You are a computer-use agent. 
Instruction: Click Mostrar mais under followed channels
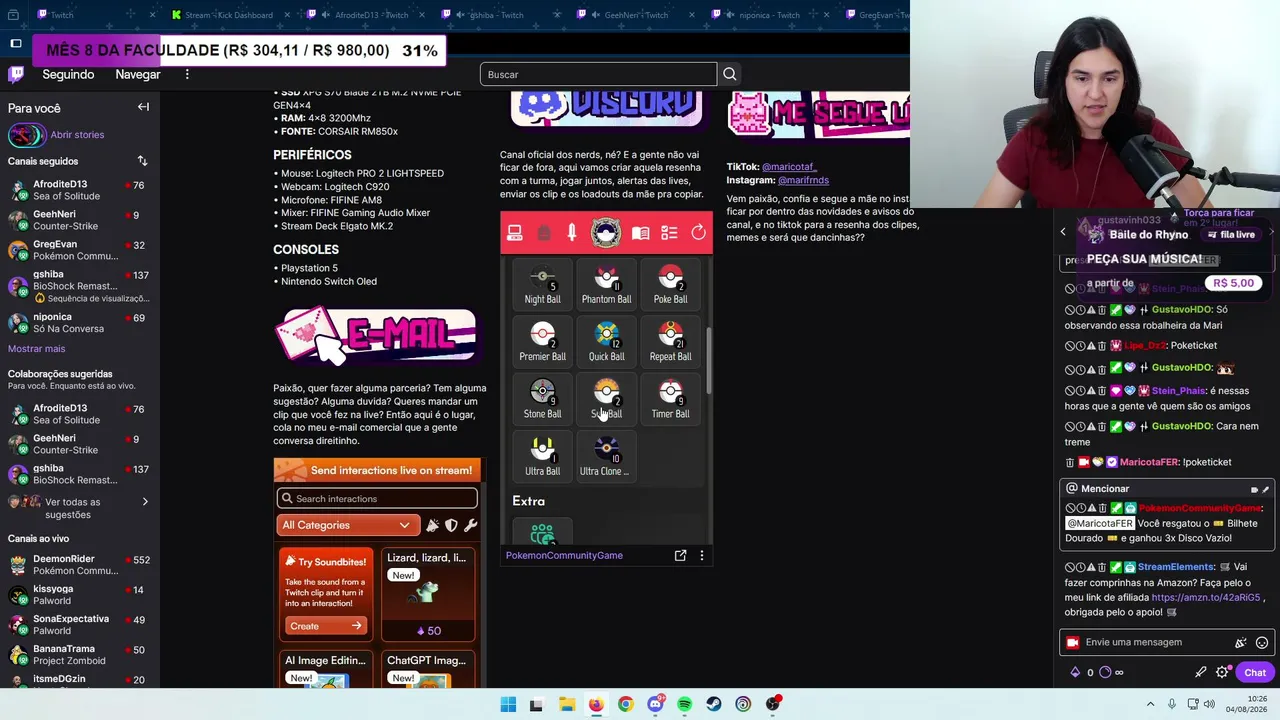point(36,349)
